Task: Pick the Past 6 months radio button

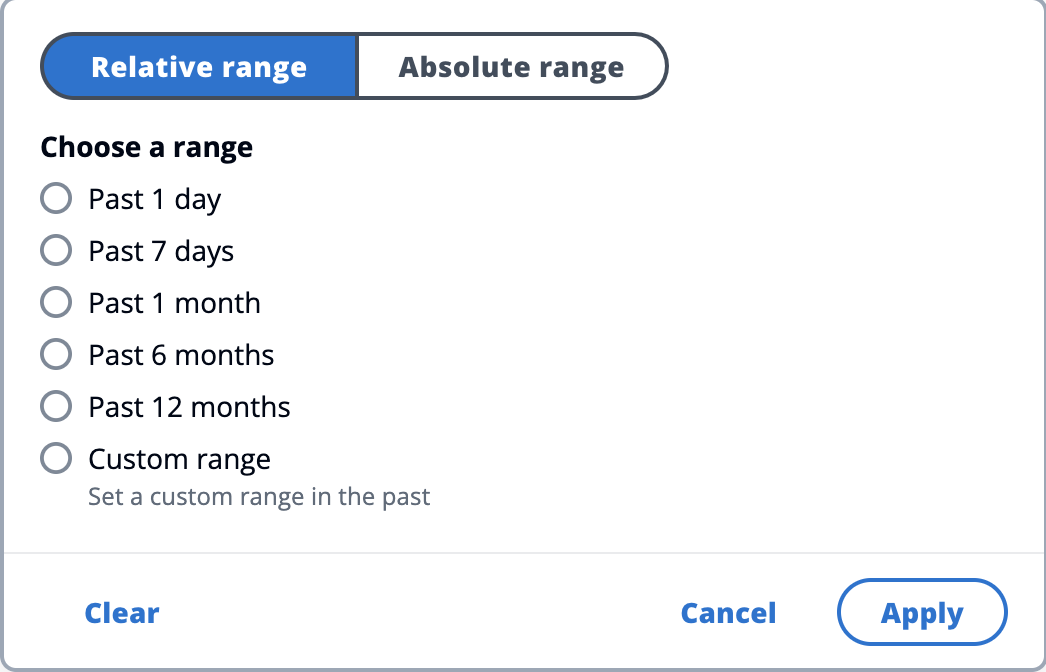Action: (56, 354)
